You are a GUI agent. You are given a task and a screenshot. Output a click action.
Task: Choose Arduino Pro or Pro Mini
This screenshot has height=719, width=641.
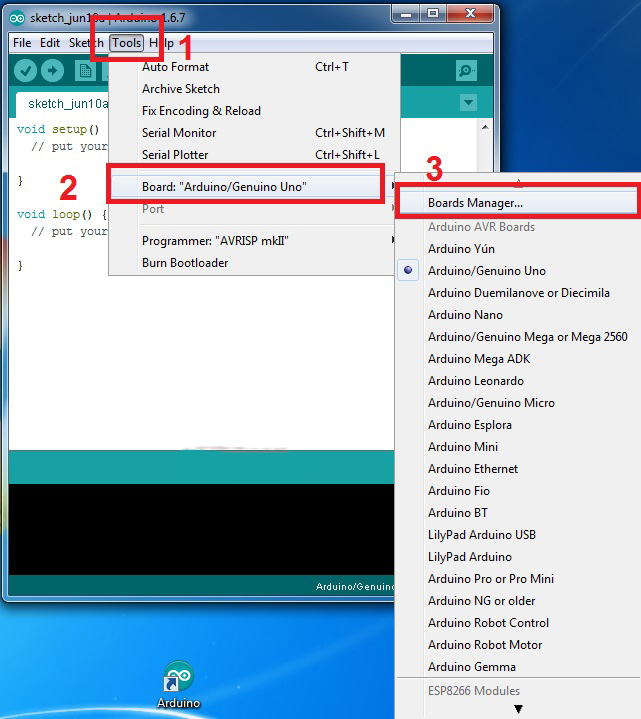pos(518,579)
